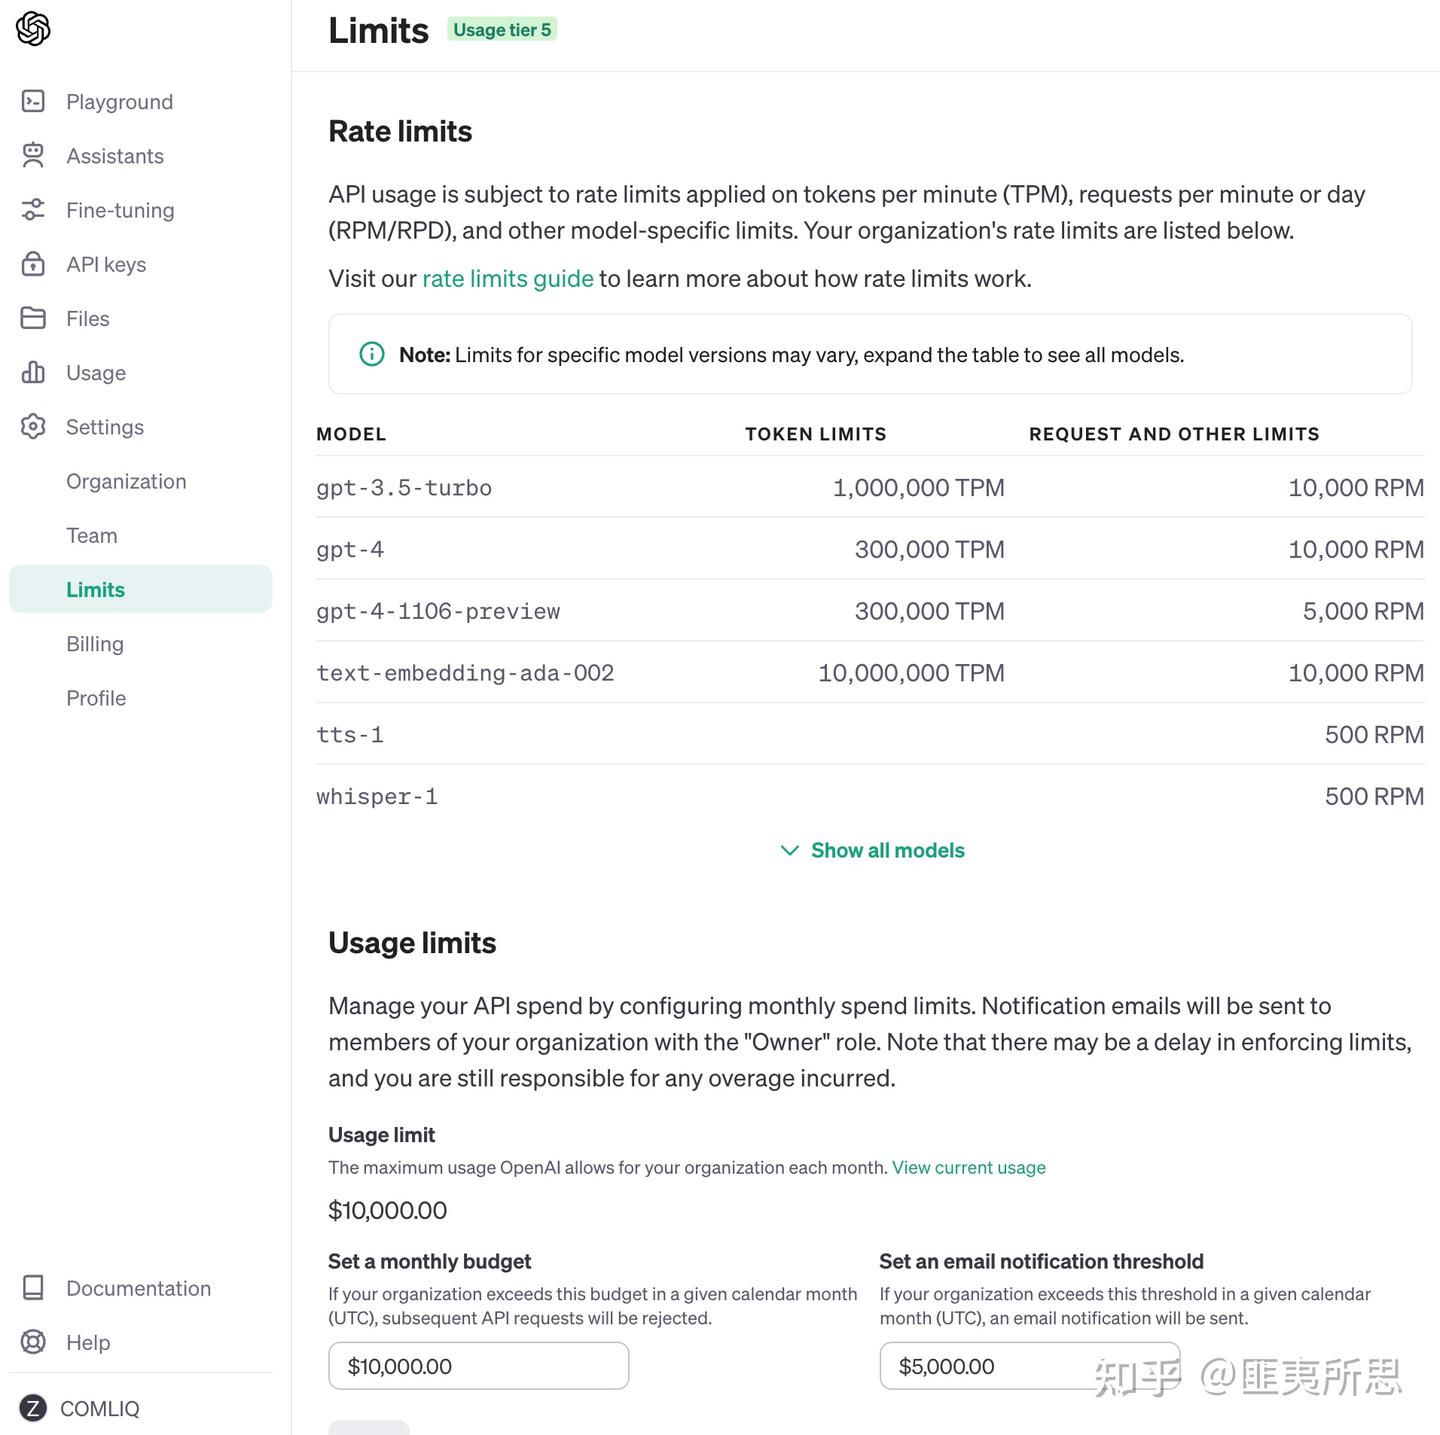Screen dimensions: 1440x1435
Task: Expand Show all models
Action: tap(886, 850)
